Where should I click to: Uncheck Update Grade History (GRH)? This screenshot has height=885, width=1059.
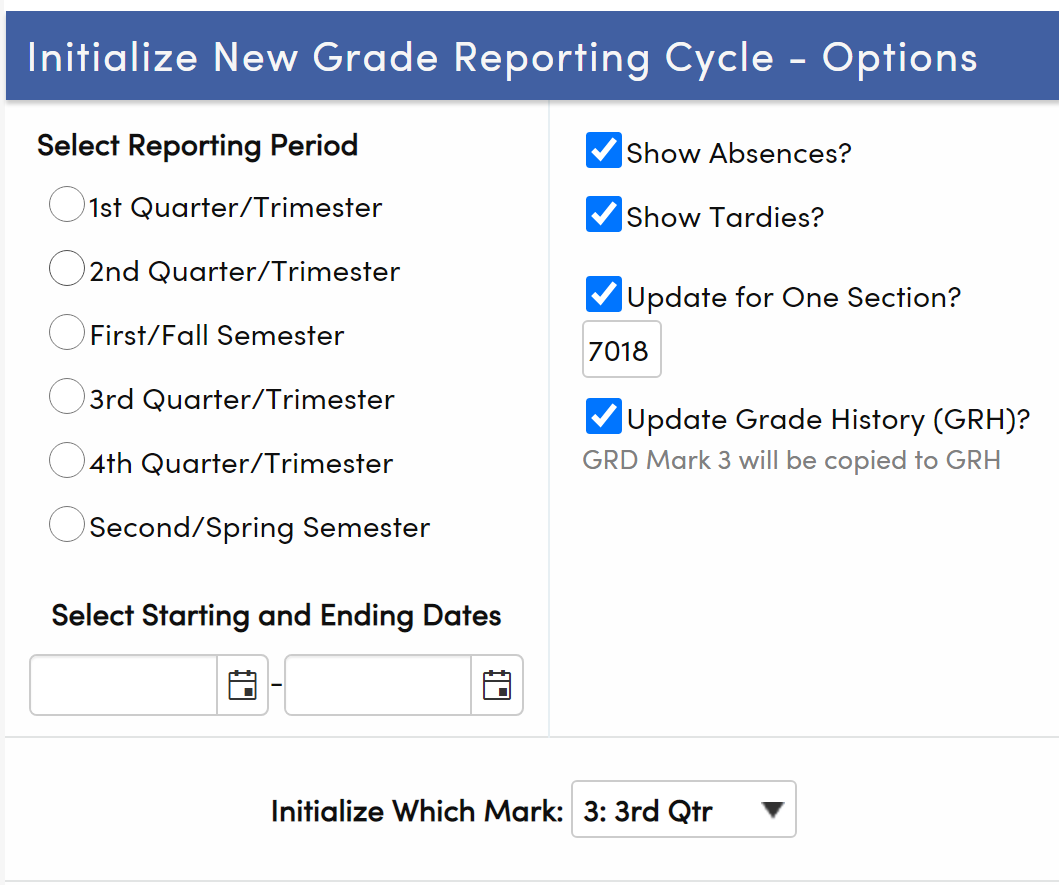[x=602, y=418]
